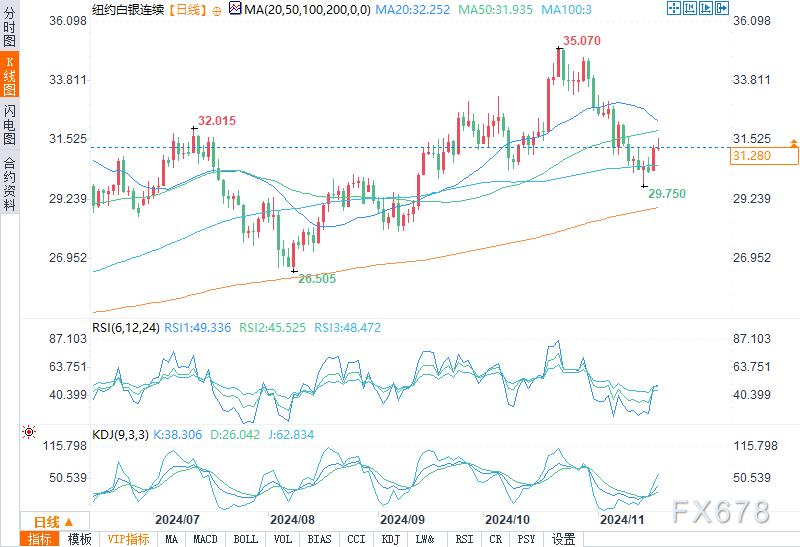Switch to the 分时图 side tab
The height and width of the screenshot is (547, 800).
click(10, 30)
